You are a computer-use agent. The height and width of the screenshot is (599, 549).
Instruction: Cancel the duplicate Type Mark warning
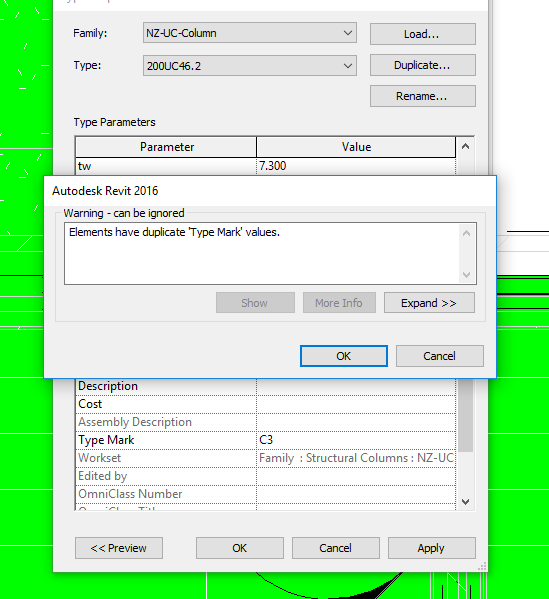[x=440, y=356]
